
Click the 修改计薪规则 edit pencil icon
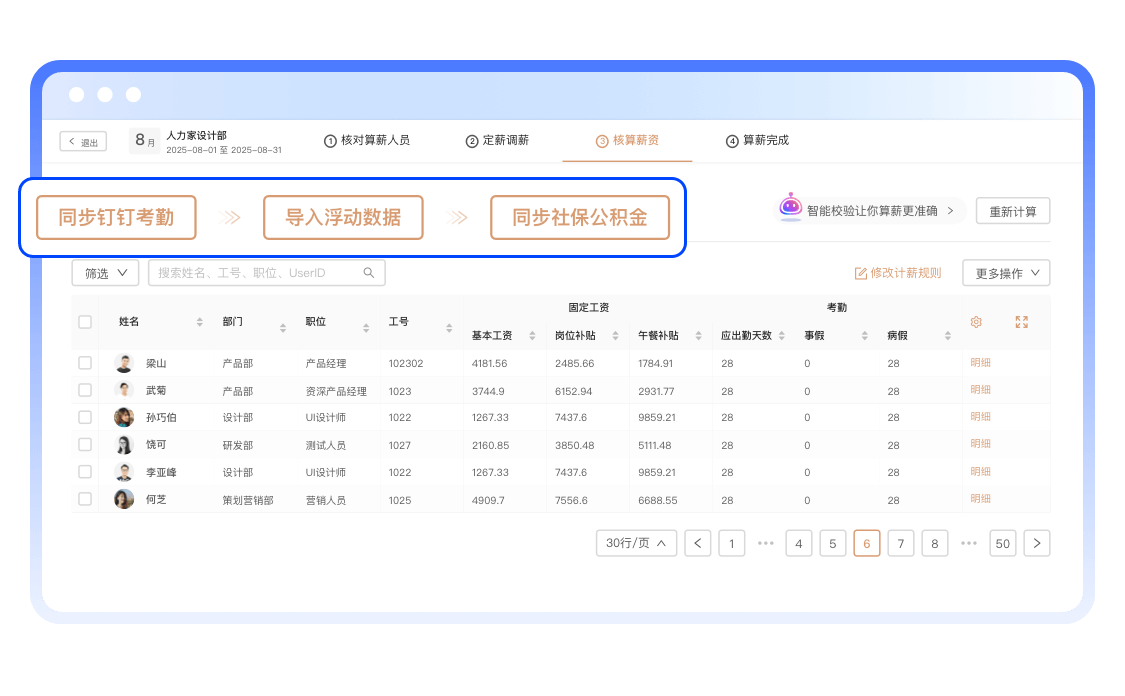tap(860, 273)
